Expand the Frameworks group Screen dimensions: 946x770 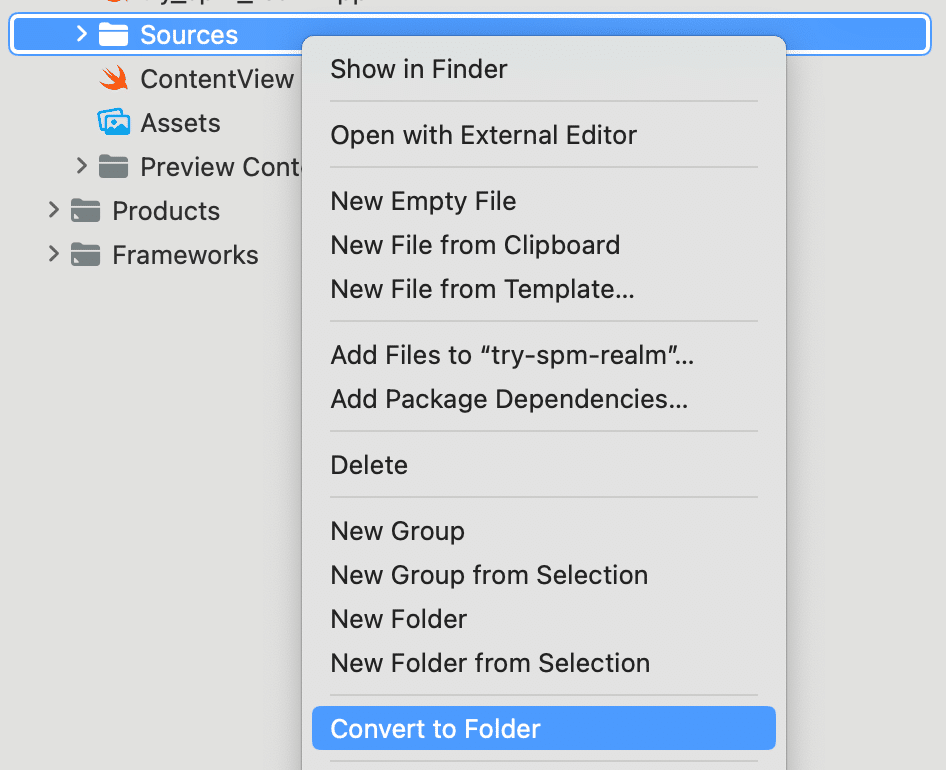pyautogui.click(x=53, y=254)
